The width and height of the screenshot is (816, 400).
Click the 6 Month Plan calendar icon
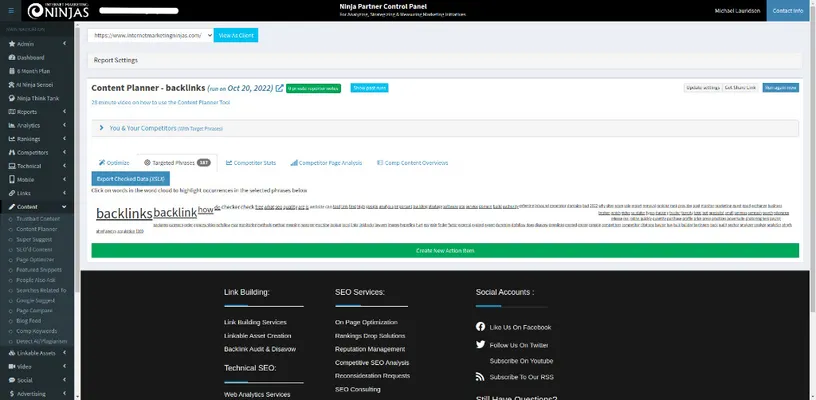click(10, 71)
